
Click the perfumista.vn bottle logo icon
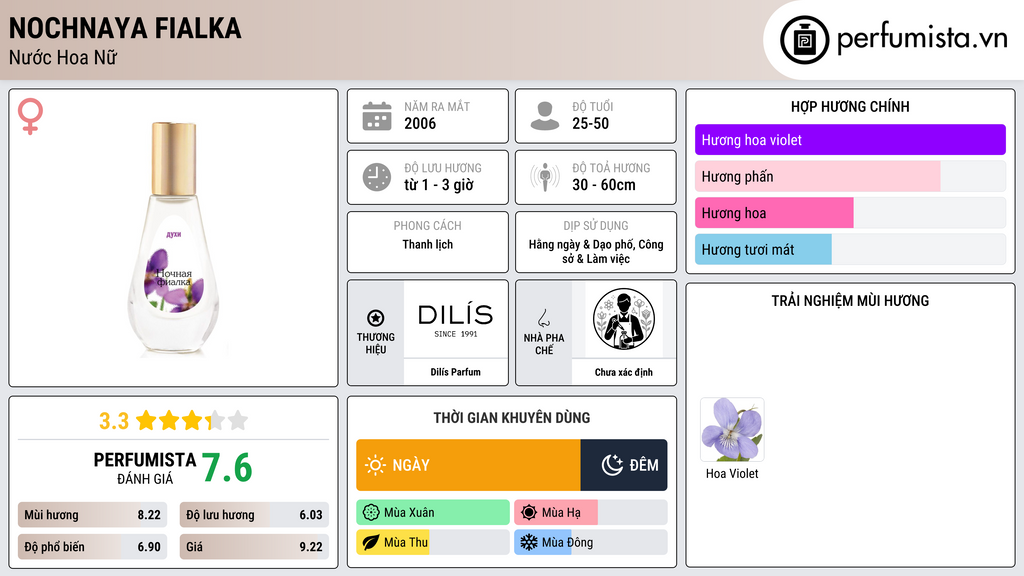point(804,40)
